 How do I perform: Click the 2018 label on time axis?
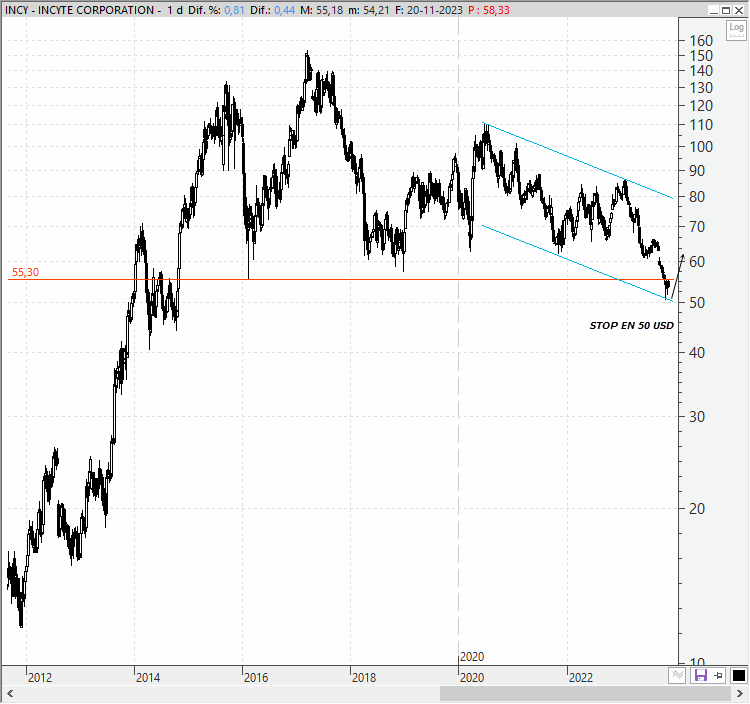364,678
